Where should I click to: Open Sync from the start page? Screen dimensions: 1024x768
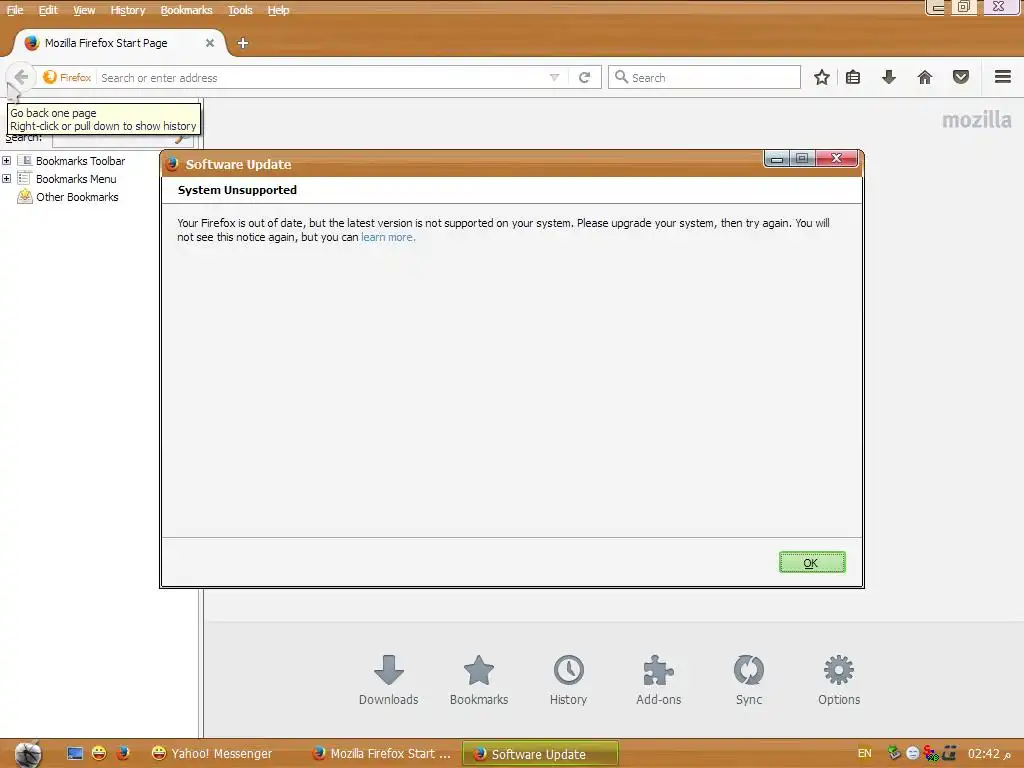point(748,680)
